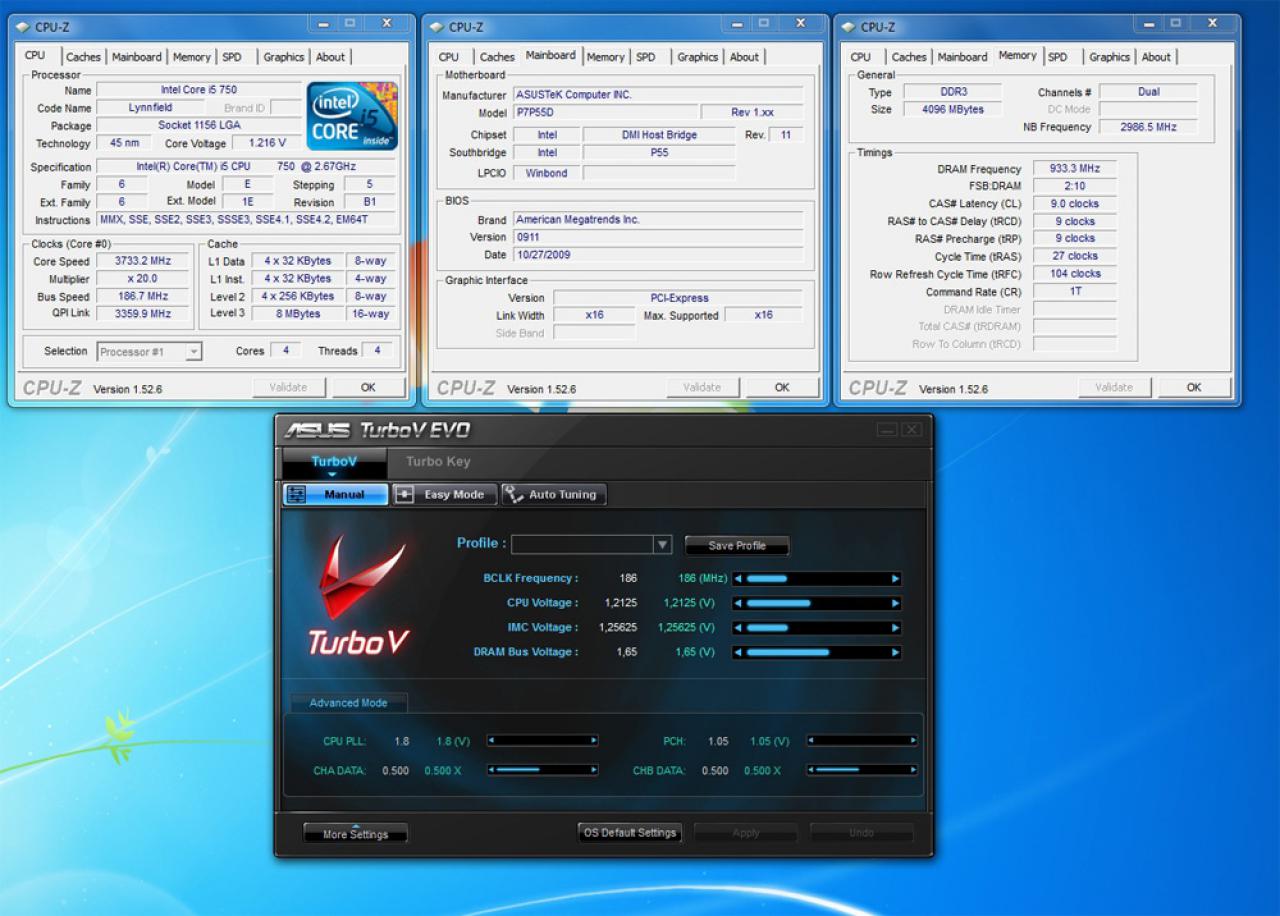Click Easy Mode icon in TurboV EVO

[404, 494]
